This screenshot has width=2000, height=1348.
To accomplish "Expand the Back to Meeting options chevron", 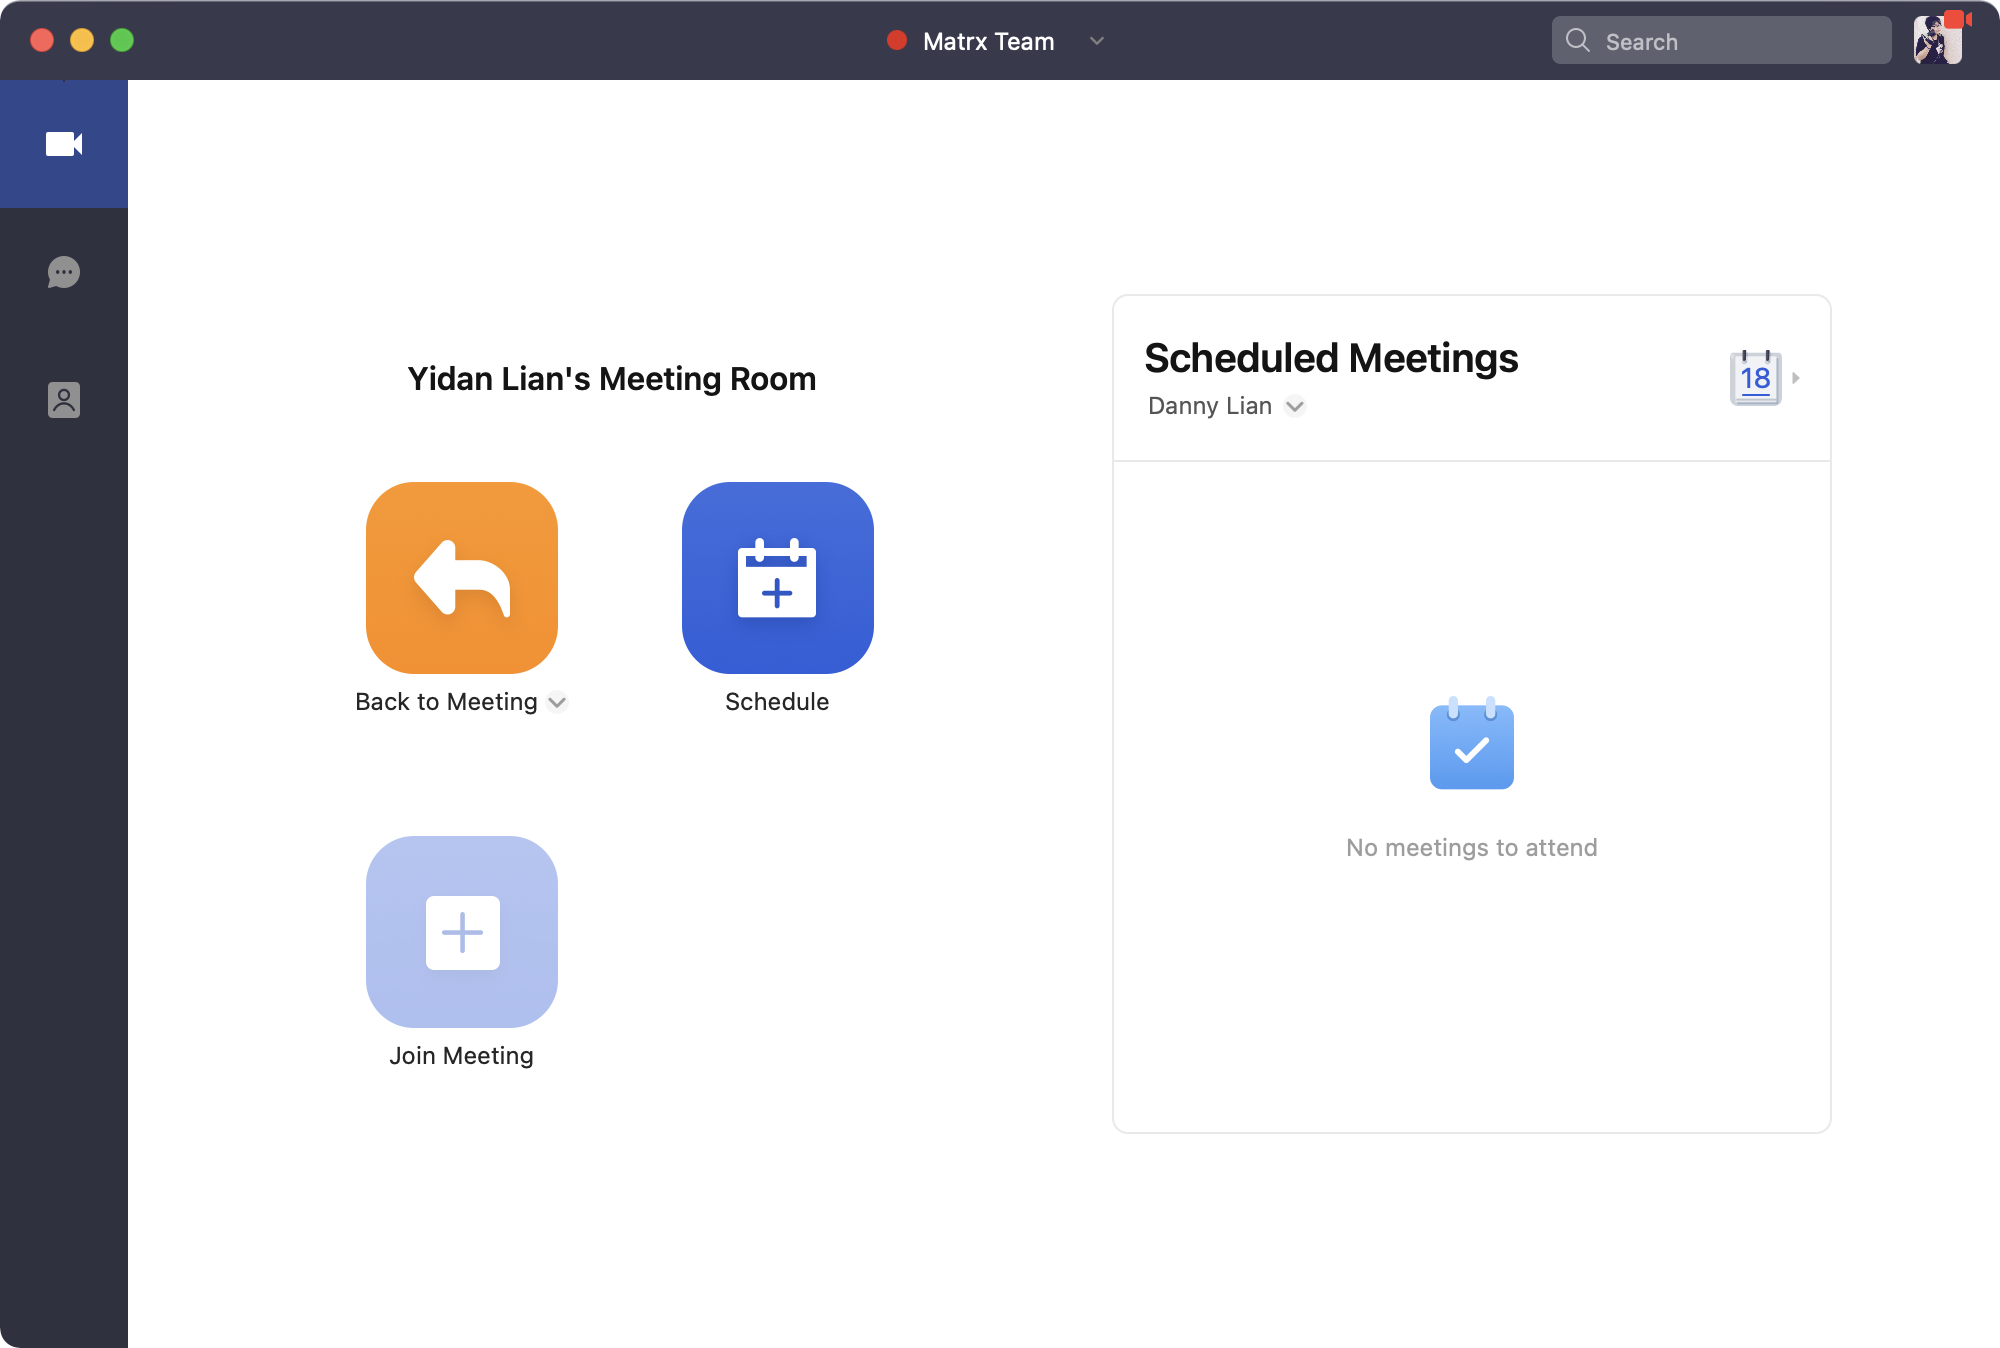I will coord(558,702).
